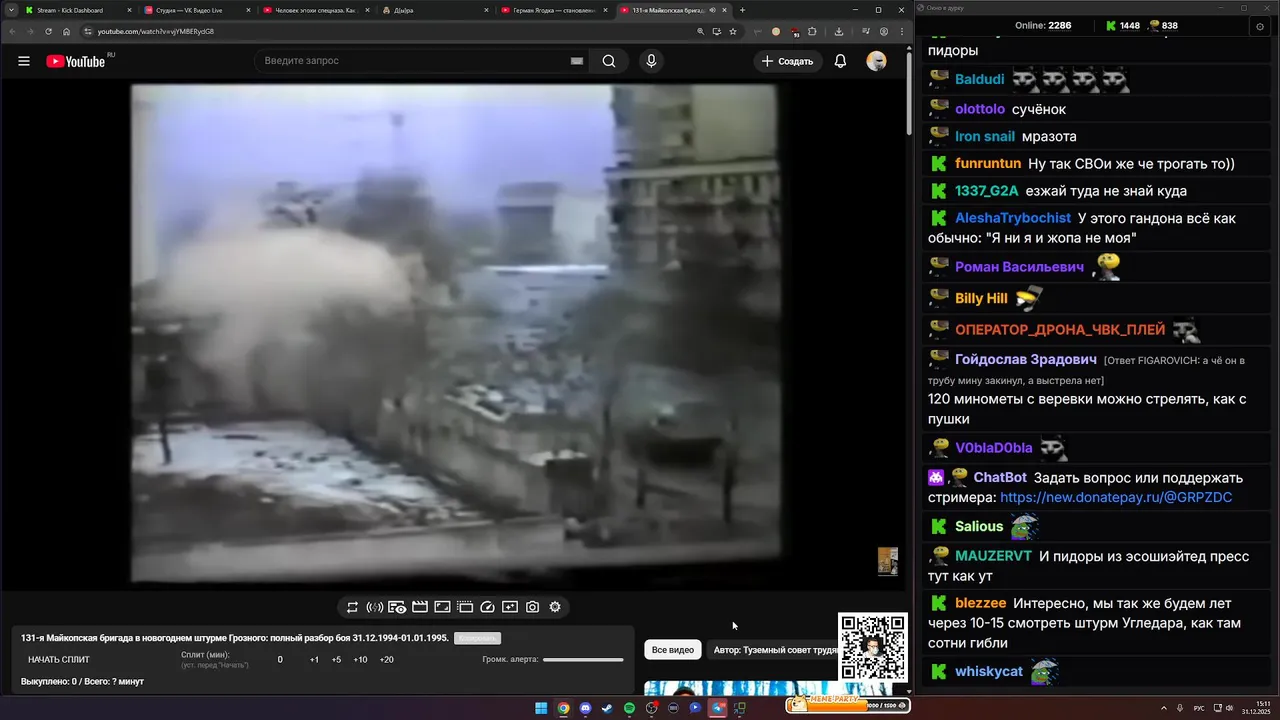Reload the page with the refresh icon
The height and width of the screenshot is (720, 1280).
pyautogui.click(x=48, y=31)
